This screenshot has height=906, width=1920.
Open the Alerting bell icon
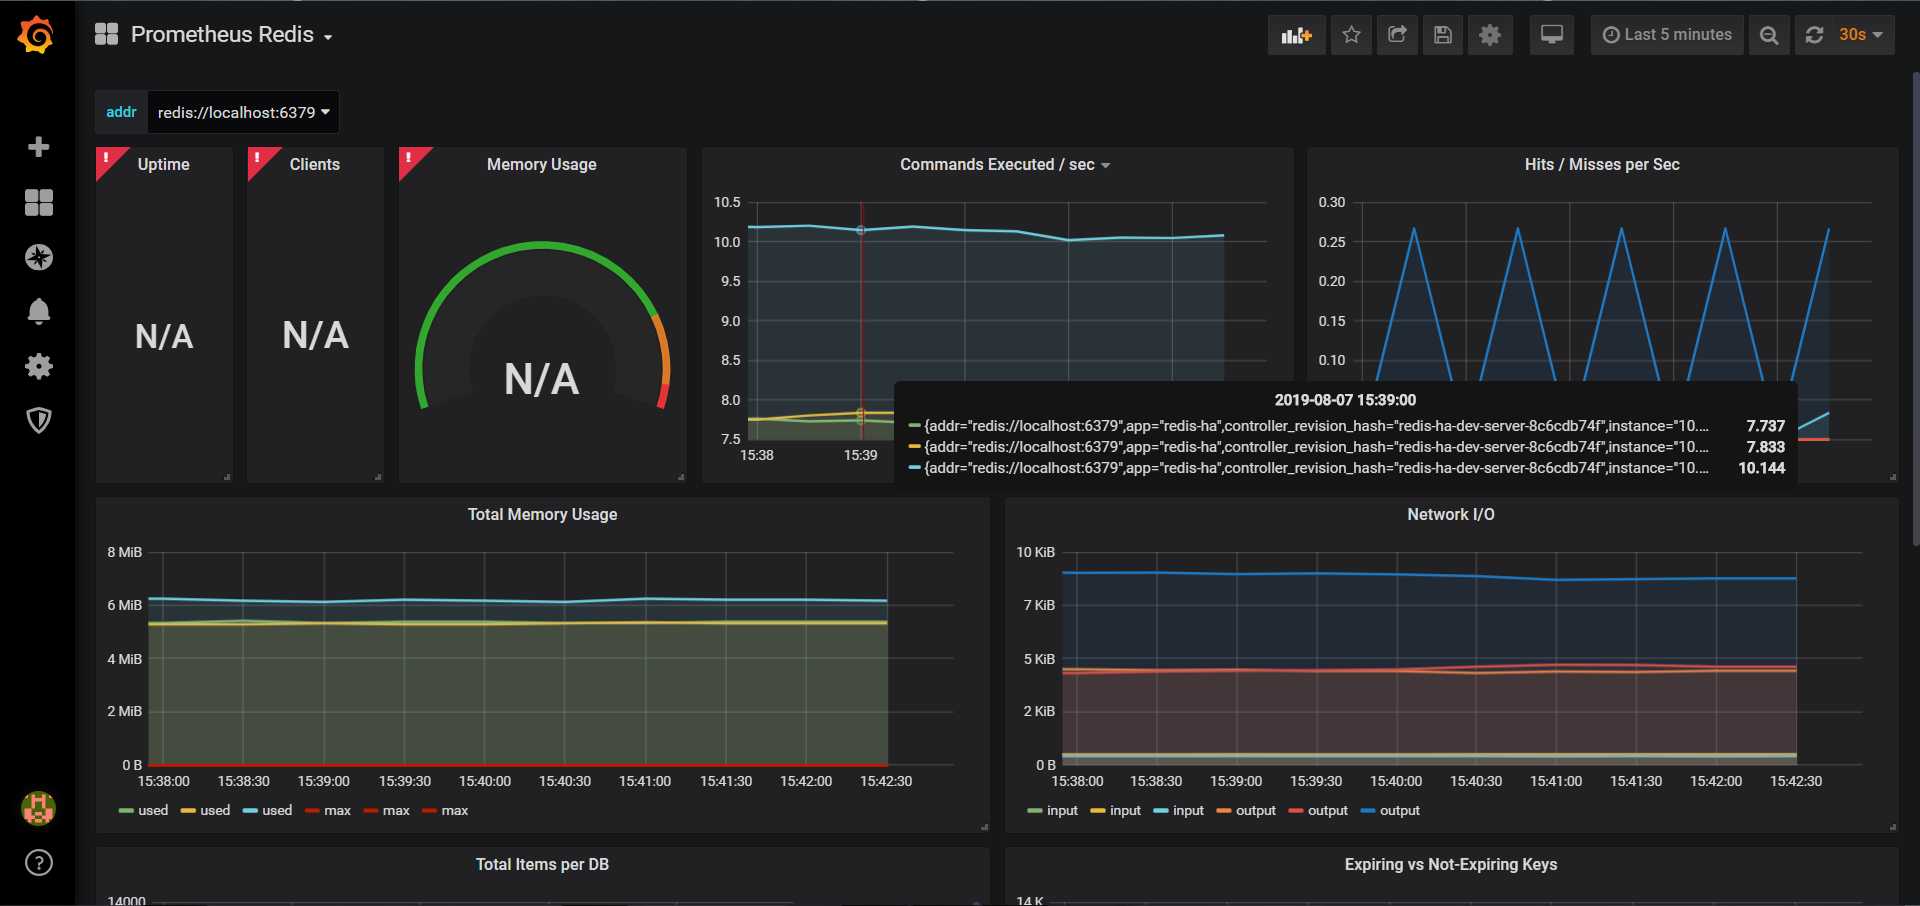pyautogui.click(x=39, y=311)
